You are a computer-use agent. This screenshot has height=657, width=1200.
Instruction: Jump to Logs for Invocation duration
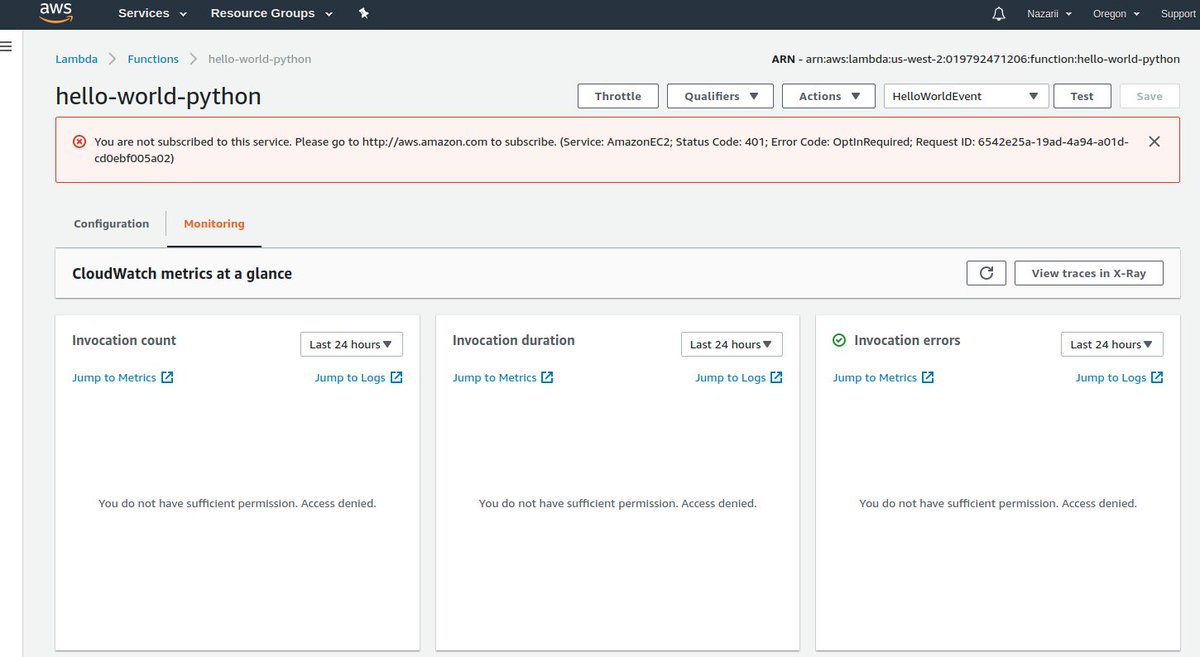739,378
